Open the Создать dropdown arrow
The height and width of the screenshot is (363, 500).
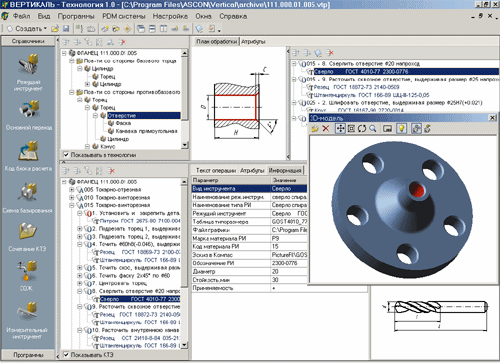click(x=45, y=29)
